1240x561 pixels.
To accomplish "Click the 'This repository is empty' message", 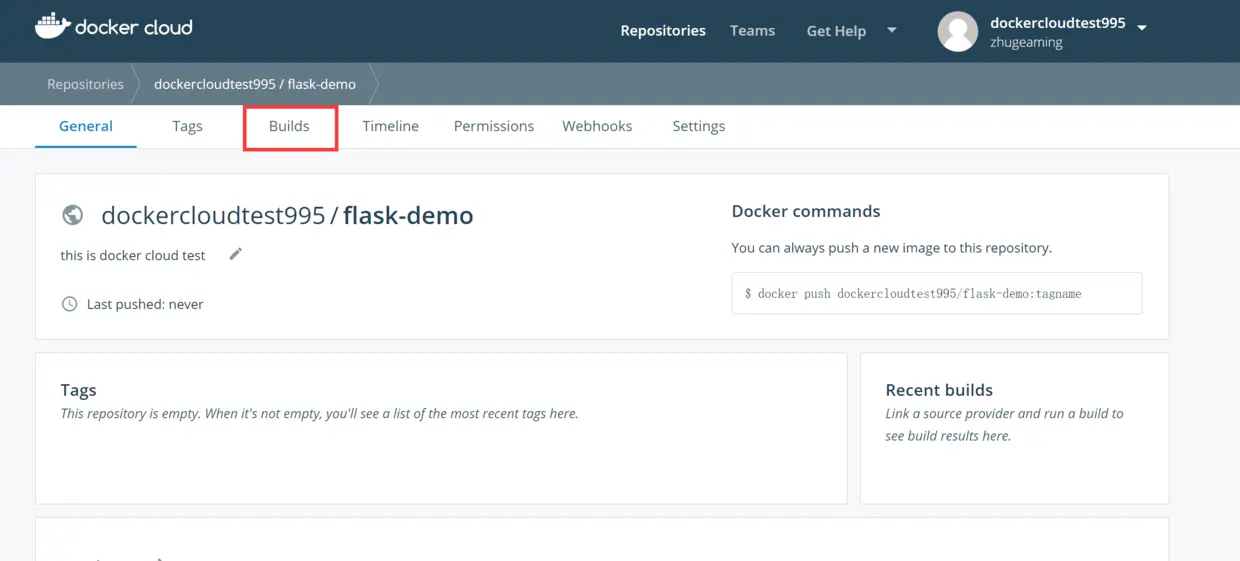I will (x=319, y=413).
